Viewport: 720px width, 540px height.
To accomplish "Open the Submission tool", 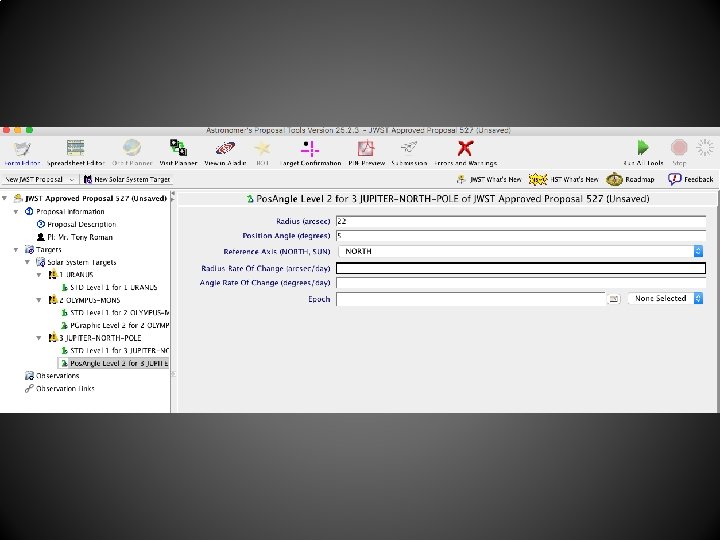I will (x=409, y=153).
